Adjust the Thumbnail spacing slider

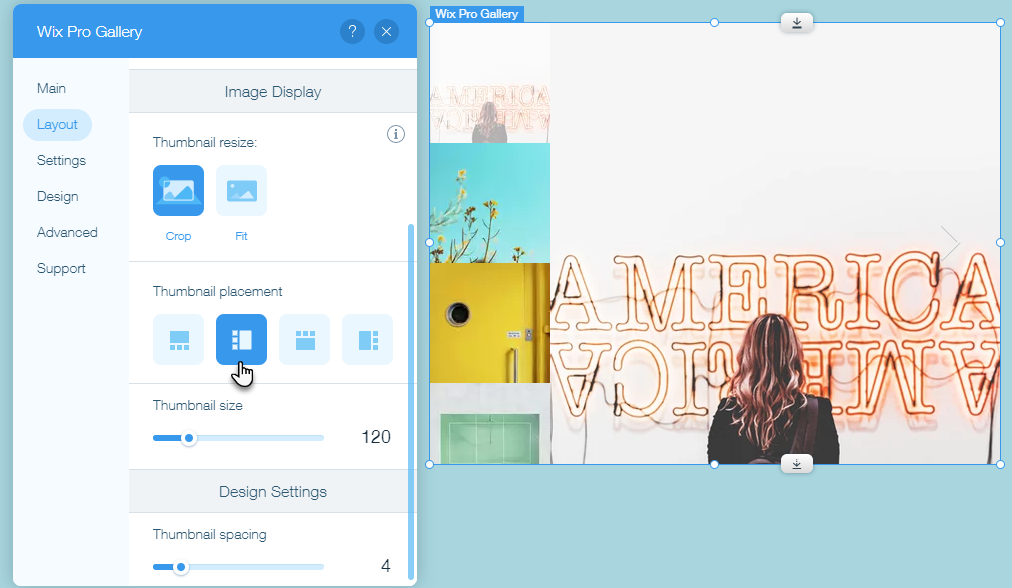click(179, 567)
